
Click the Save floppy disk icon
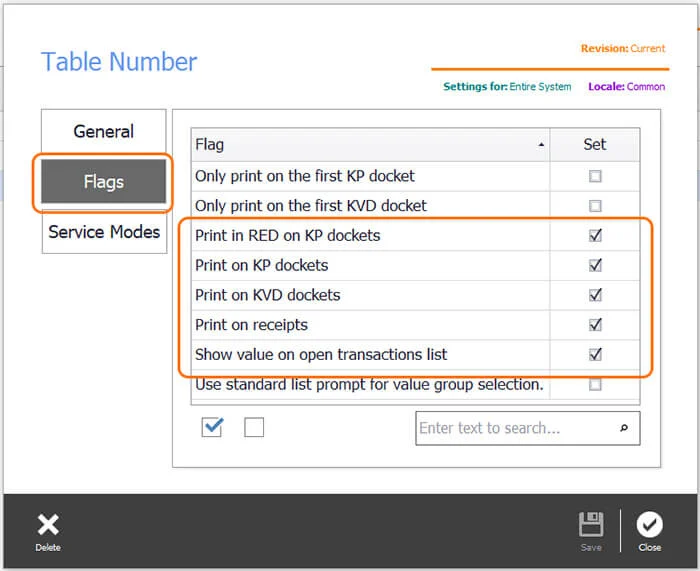[591, 524]
